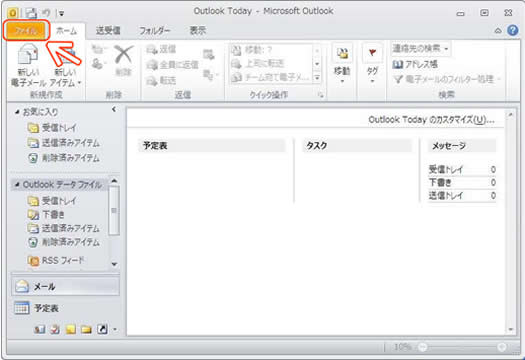Click the Outlook application icon in title bar
Viewport: 525px width, 360px height.
pos(12,13)
